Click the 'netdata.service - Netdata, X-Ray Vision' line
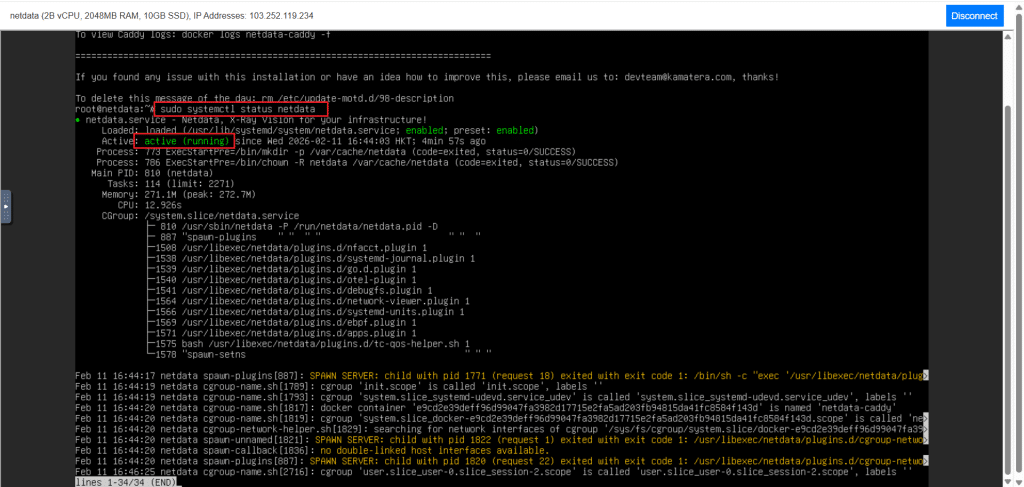This screenshot has width=1024, height=487. (x=251, y=120)
